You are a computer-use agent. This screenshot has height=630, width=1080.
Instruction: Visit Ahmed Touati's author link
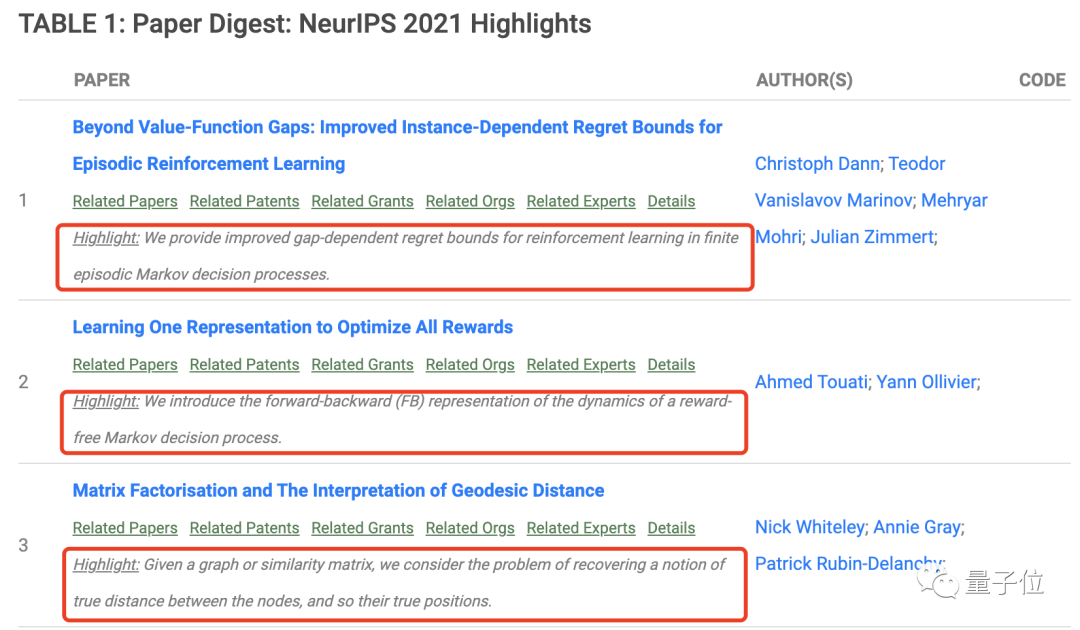point(810,382)
